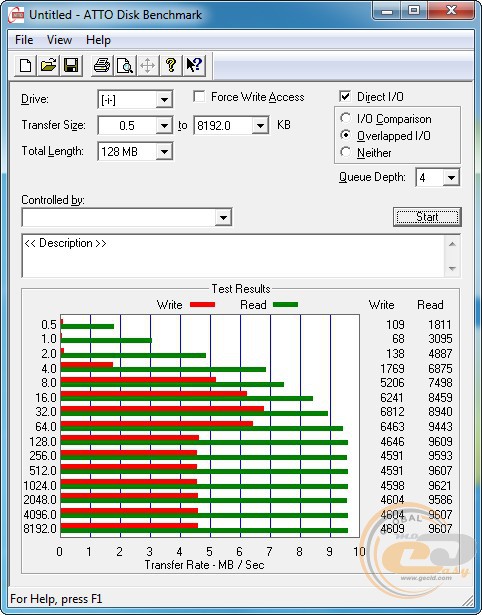This screenshot has width=482, height=615.
Task: Click the ATTO application icon in title bar
Action: [x=16, y=15]
